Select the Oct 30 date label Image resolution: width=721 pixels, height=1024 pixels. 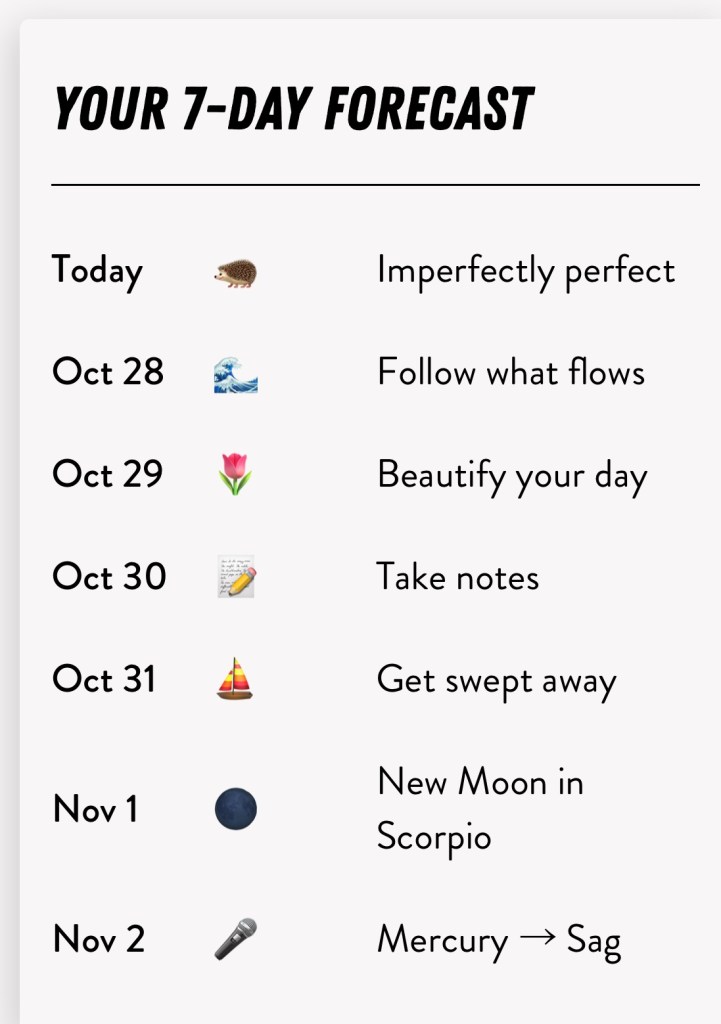[x=108, y=576]
